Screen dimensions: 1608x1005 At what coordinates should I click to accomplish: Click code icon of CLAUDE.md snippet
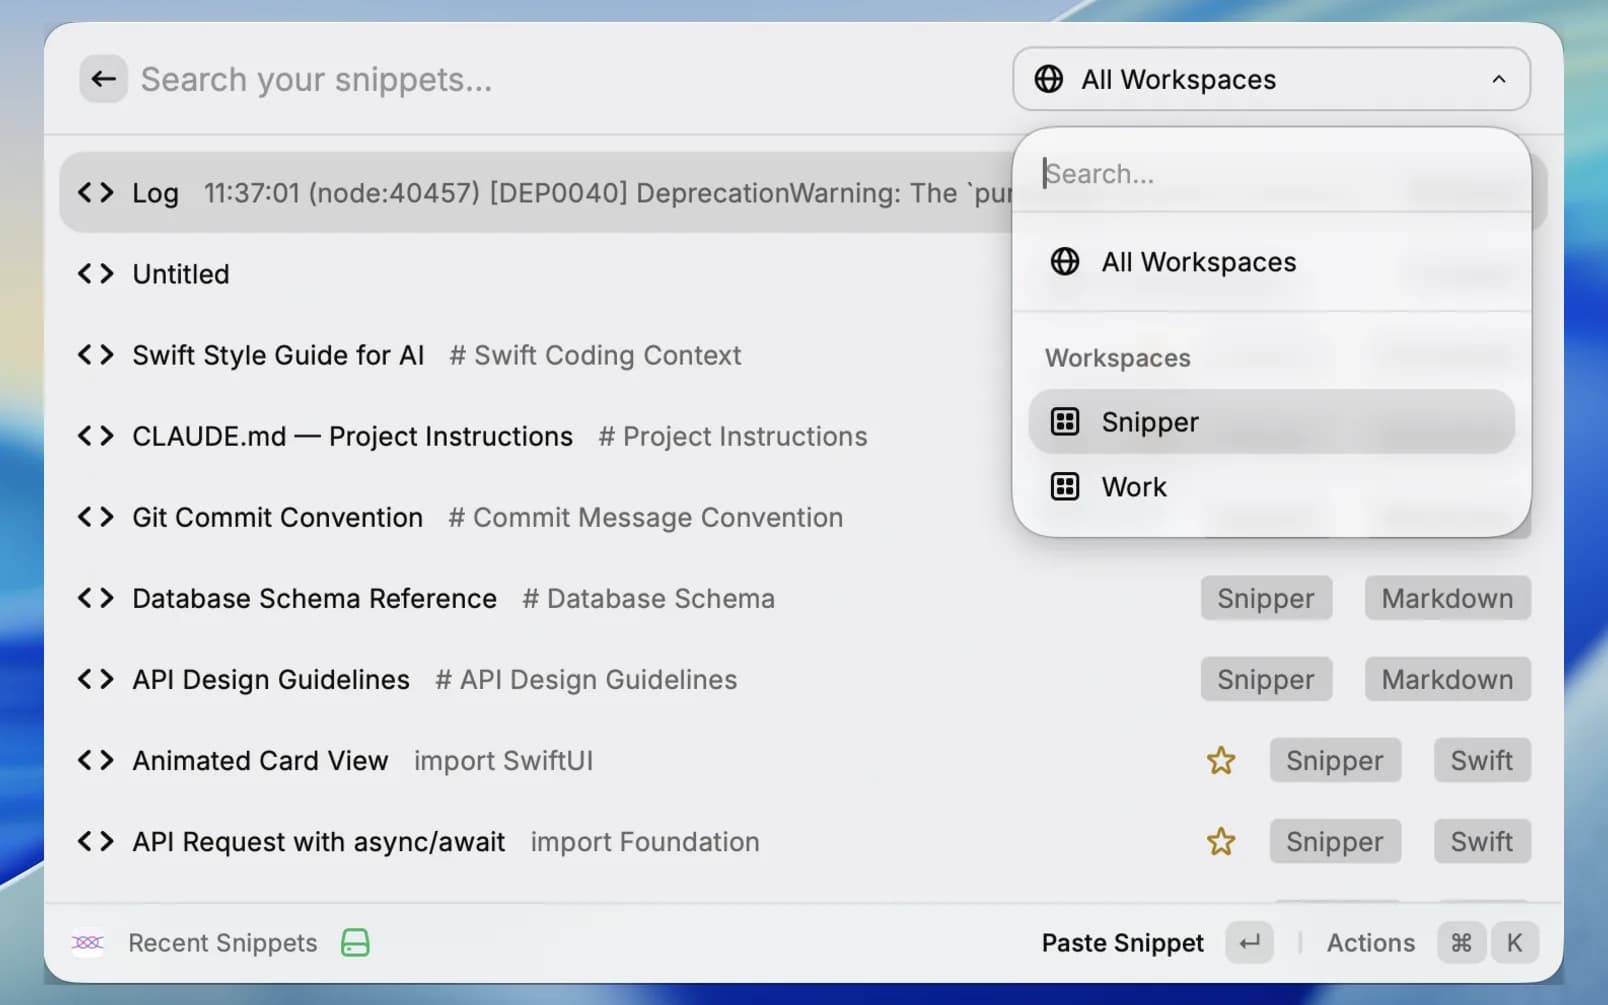tap(96, 436)
